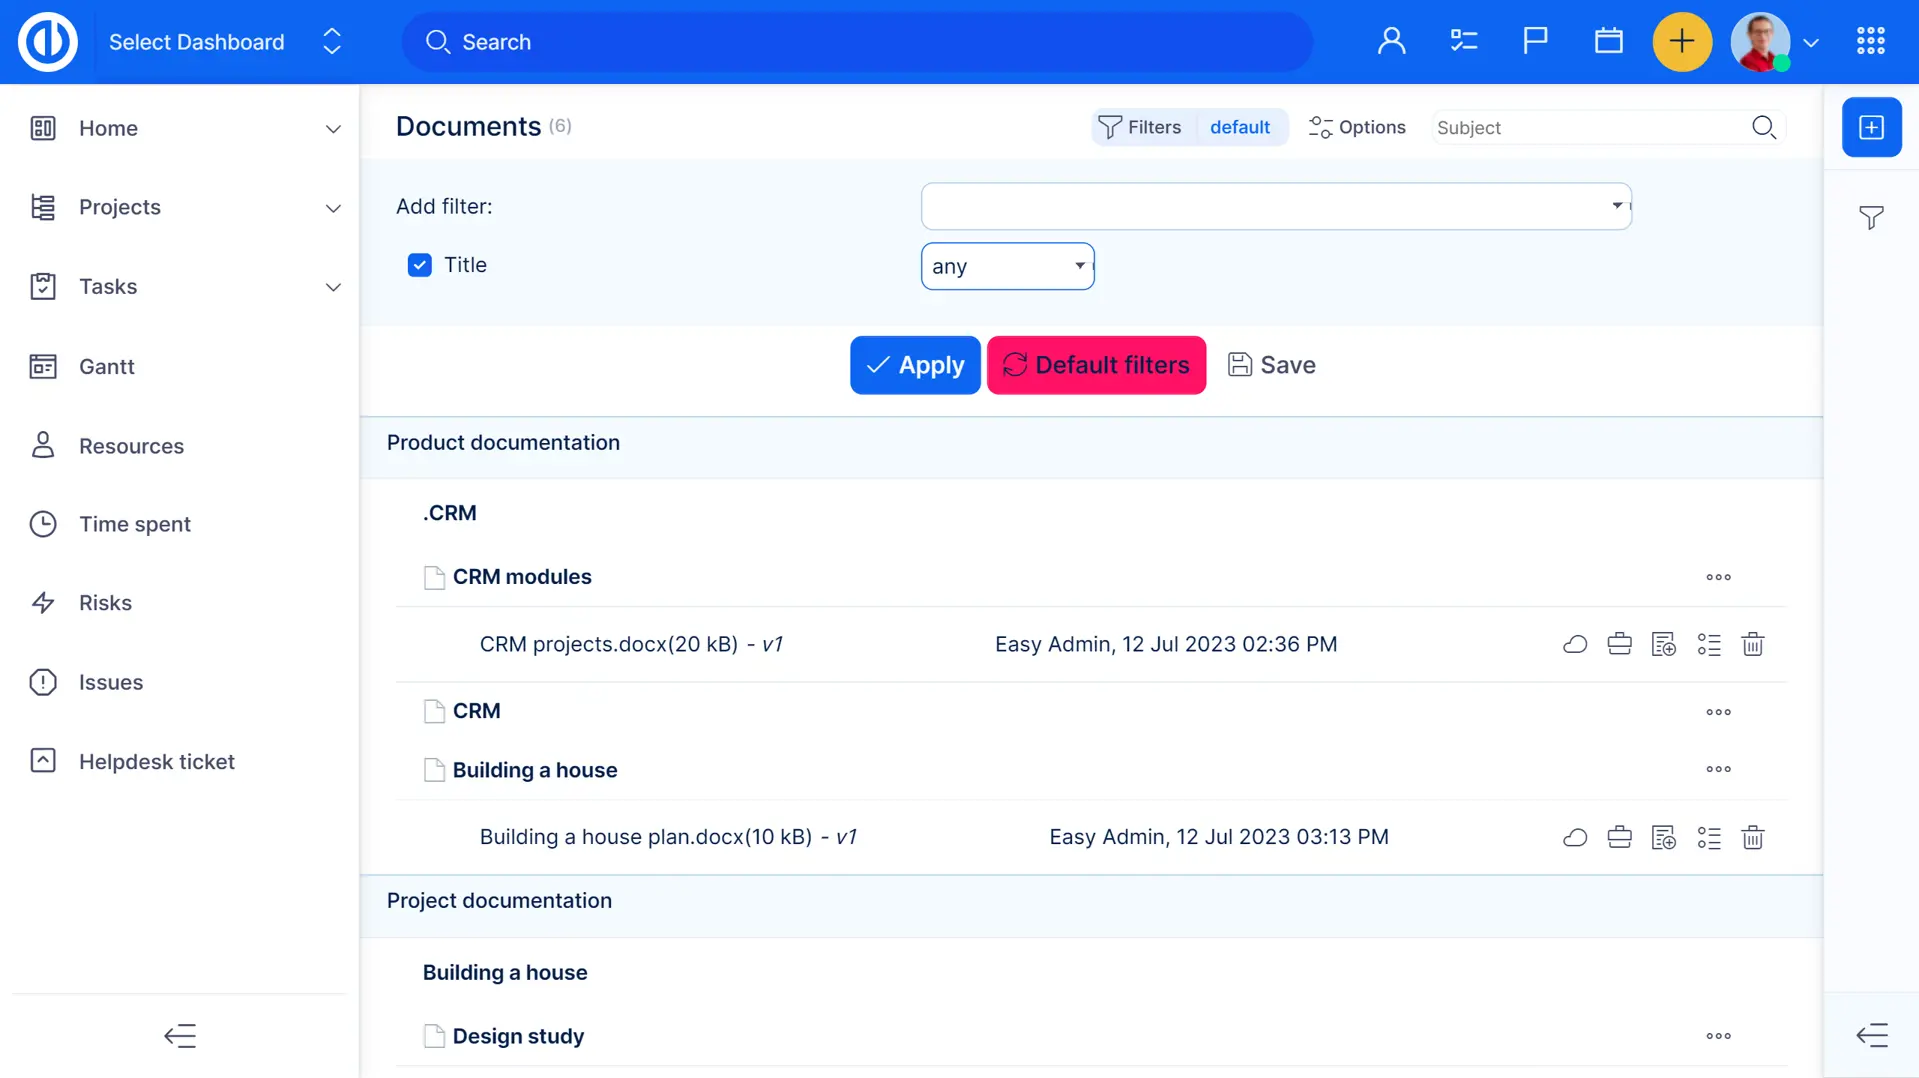Delete CRM projects.docx using trash icon
This screenshot has width=1919, height=1078.
pos(1752,645)
